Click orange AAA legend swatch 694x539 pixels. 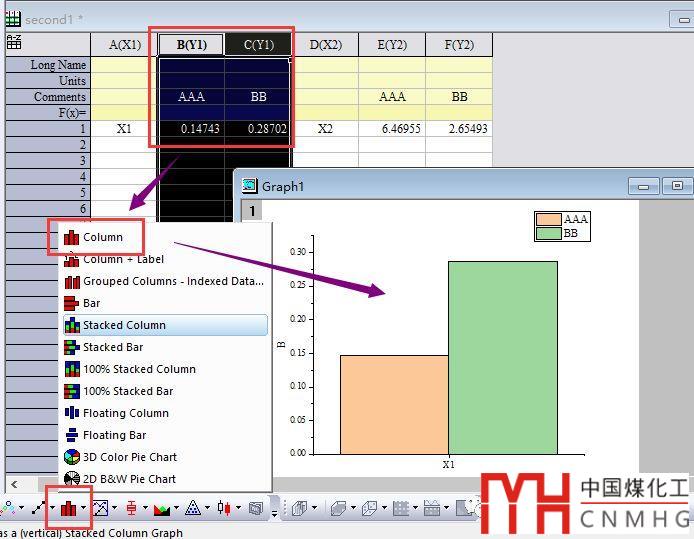pyautogui.click(x=548, y=219)
